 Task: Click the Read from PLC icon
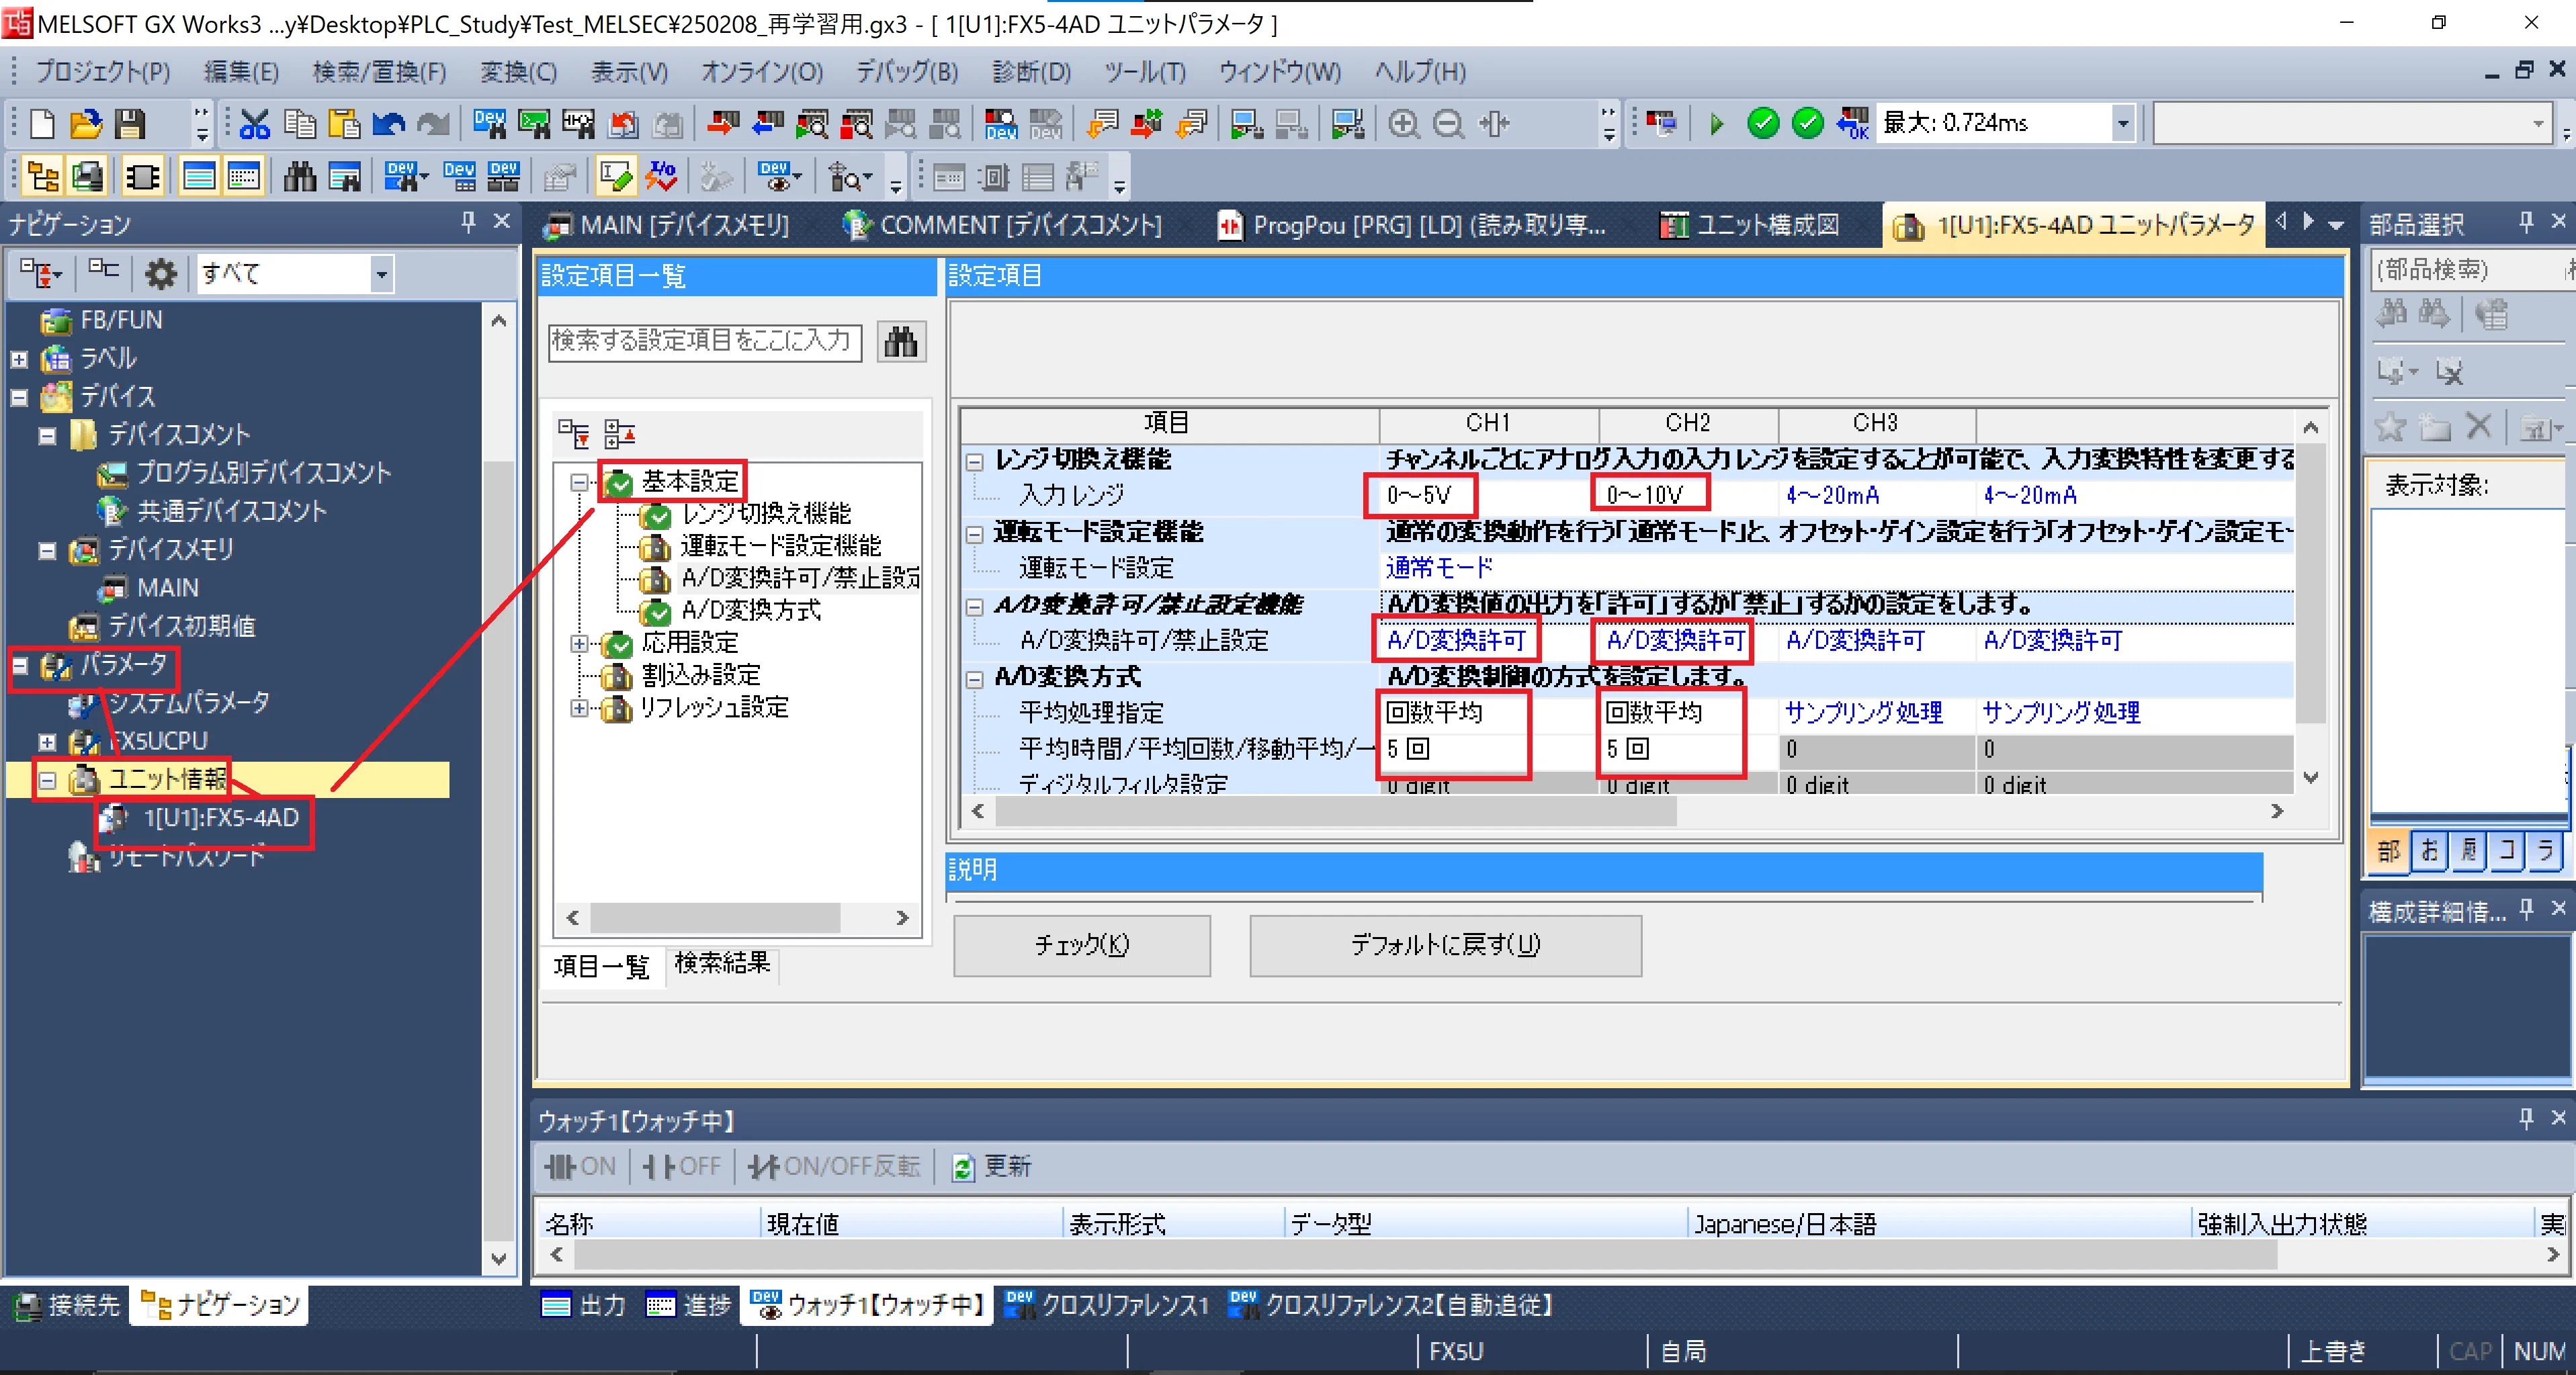(767, 124)
